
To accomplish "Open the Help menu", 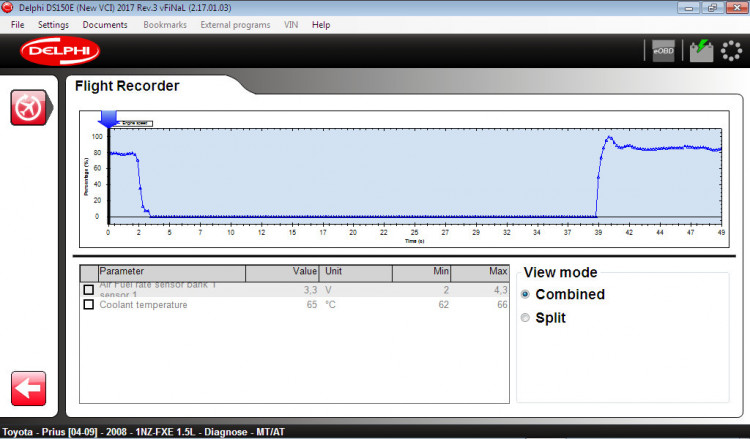I will (x=321, y=24).
